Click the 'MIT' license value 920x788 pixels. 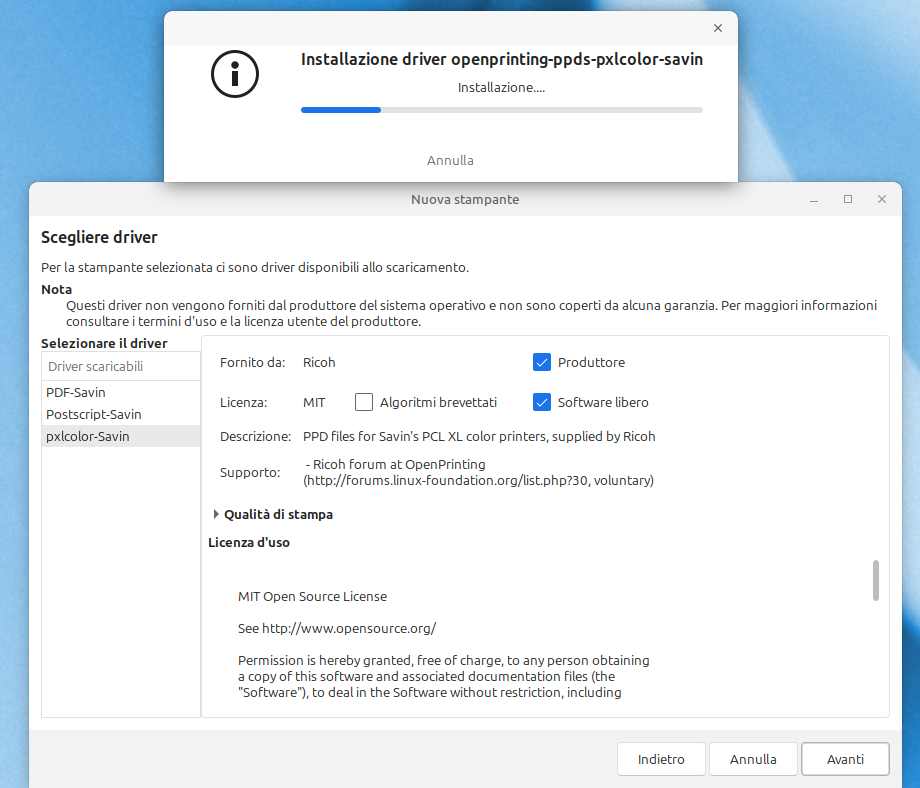click(x=314, y=403)
